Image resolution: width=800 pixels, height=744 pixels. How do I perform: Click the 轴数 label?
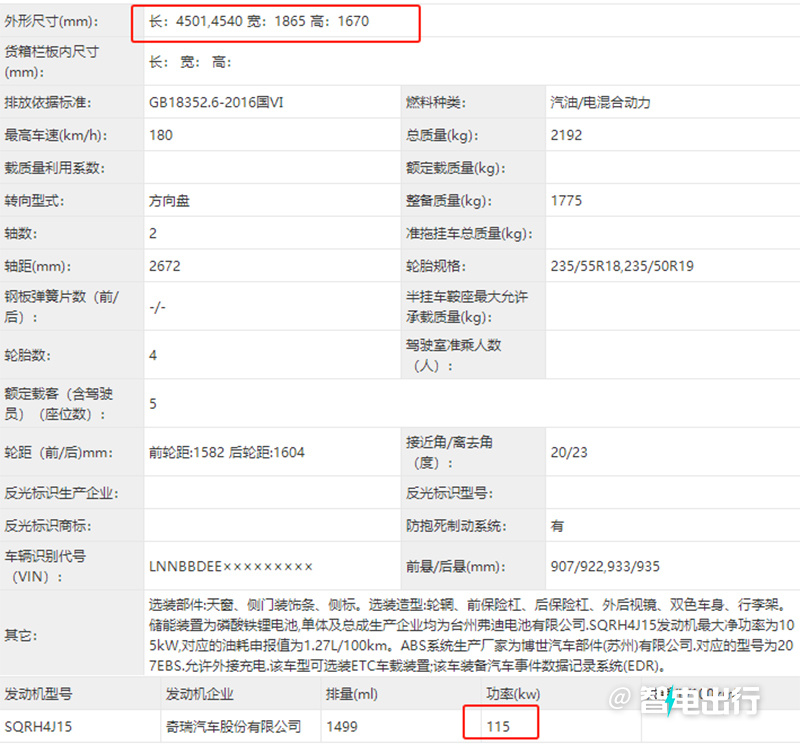pyautogui.click(x=20, y=233)
